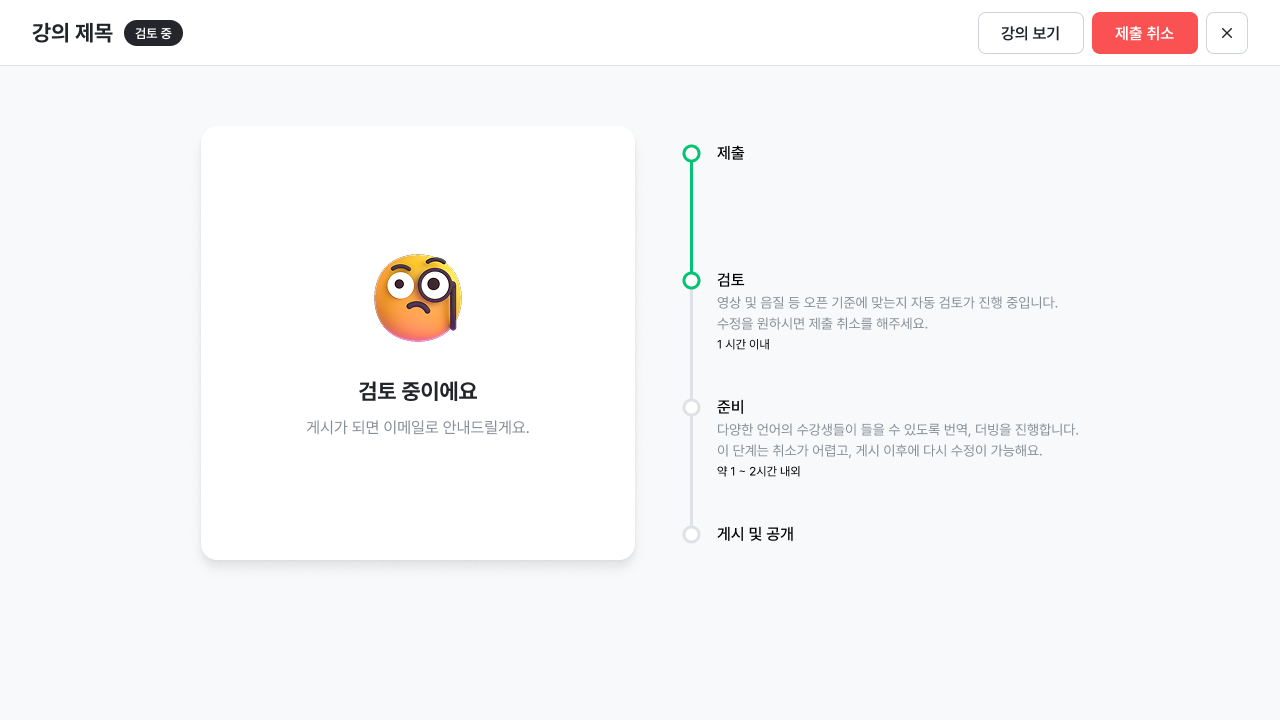Click the gray circle marker for 게시 및 공개

[x=691, y=534]
